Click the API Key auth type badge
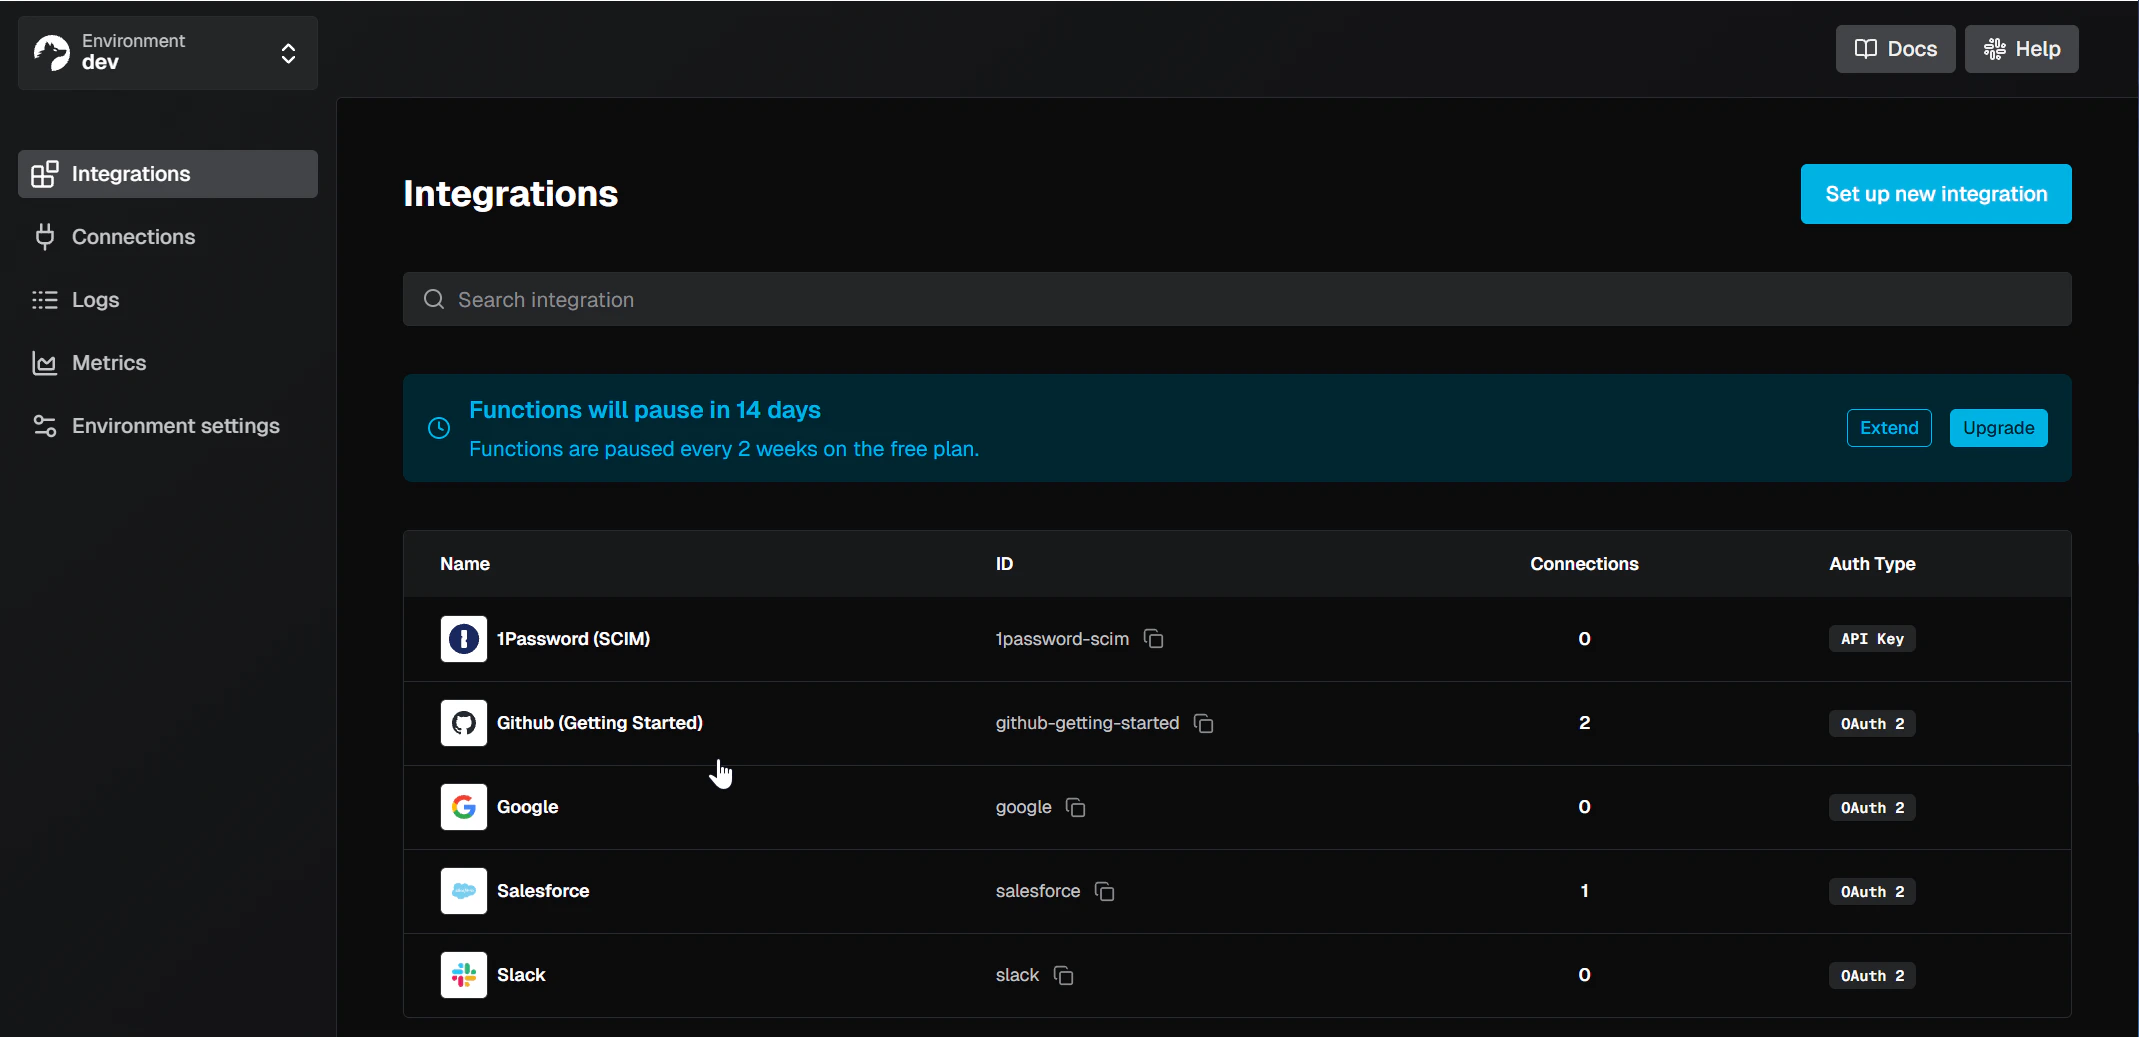 1872,639
